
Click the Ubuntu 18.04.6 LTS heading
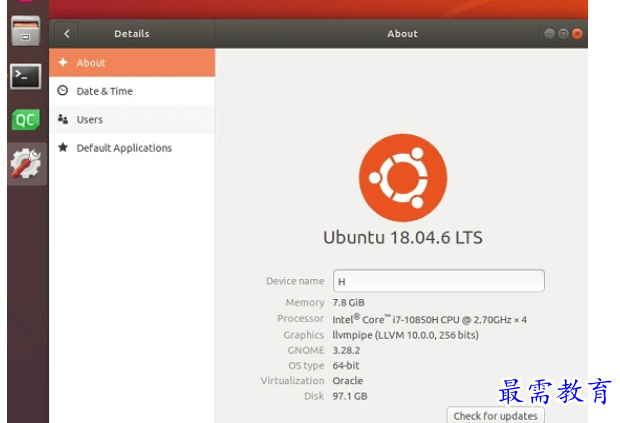coord(403,238)
